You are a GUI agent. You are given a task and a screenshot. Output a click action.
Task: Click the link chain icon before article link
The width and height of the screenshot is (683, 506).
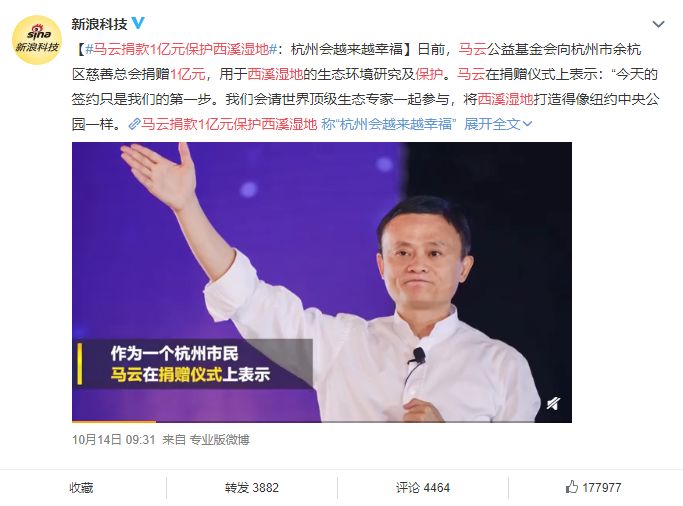point(134,125)
